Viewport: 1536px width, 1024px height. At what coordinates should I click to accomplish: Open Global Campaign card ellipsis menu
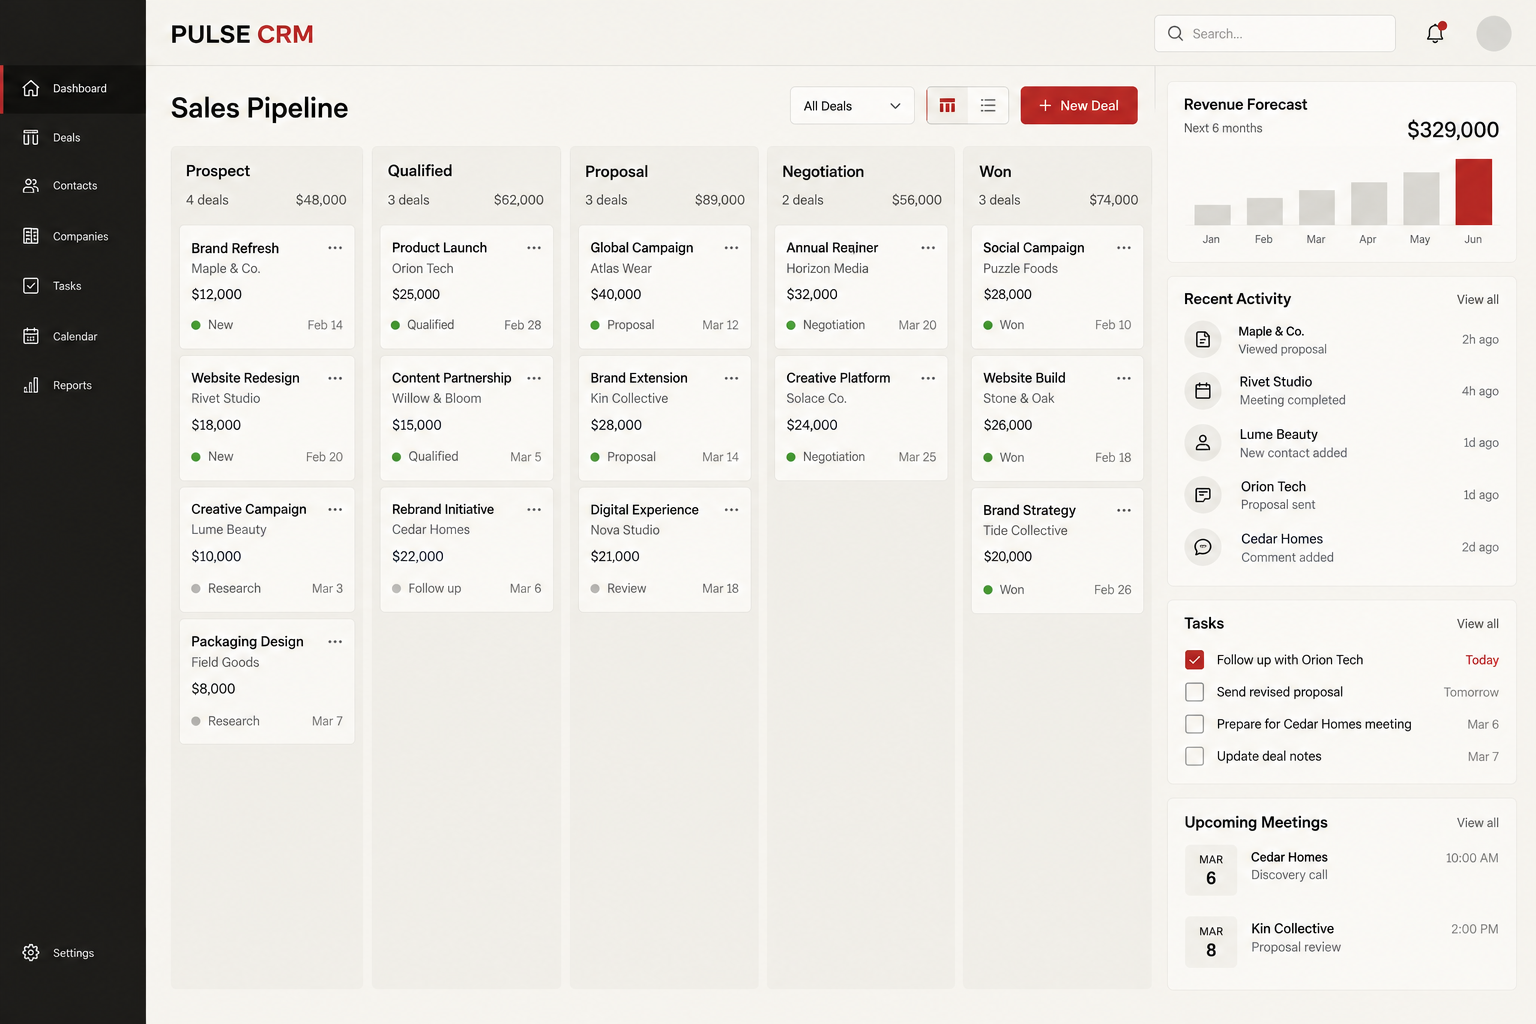point(731,248)
